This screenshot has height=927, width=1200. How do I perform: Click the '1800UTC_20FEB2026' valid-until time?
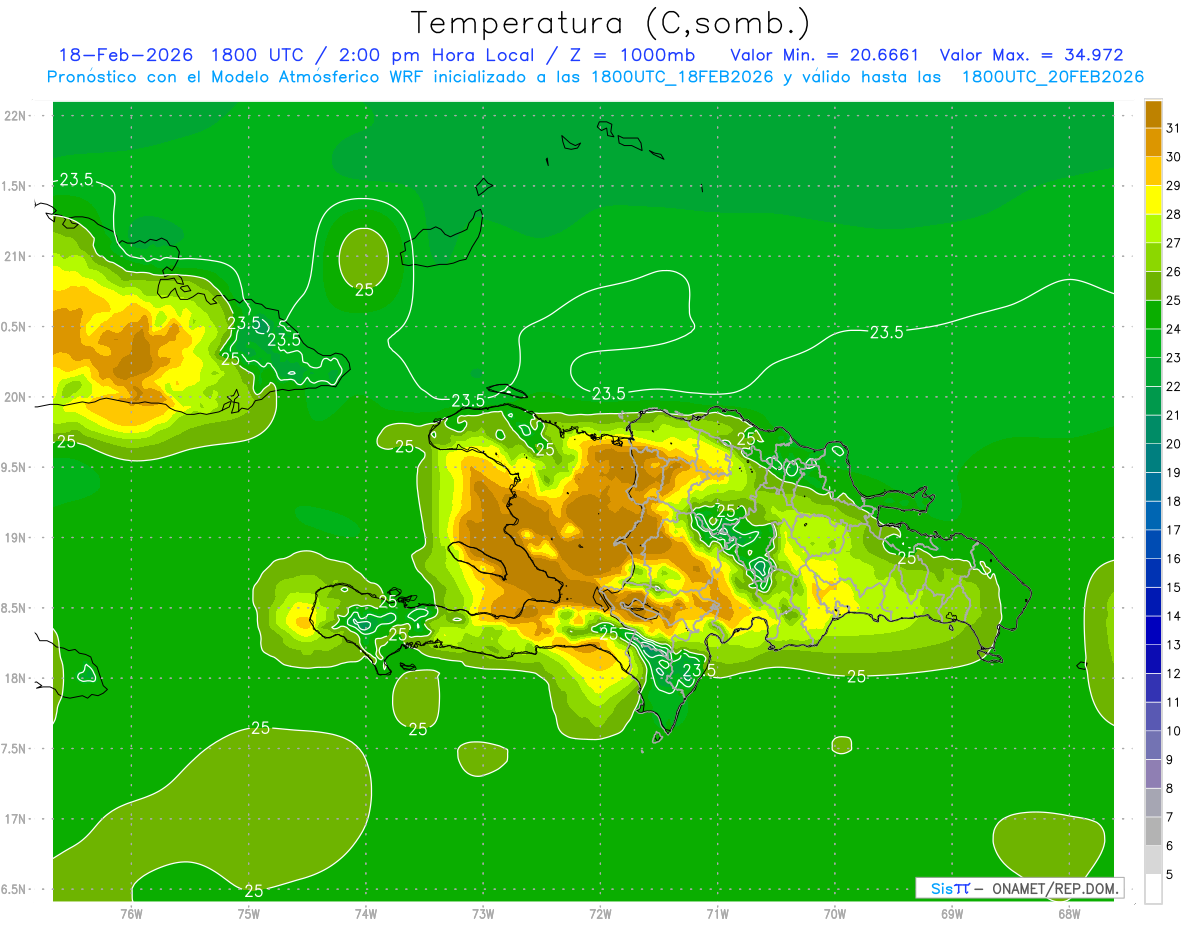pyautogui.click(x=1053, y=77)
